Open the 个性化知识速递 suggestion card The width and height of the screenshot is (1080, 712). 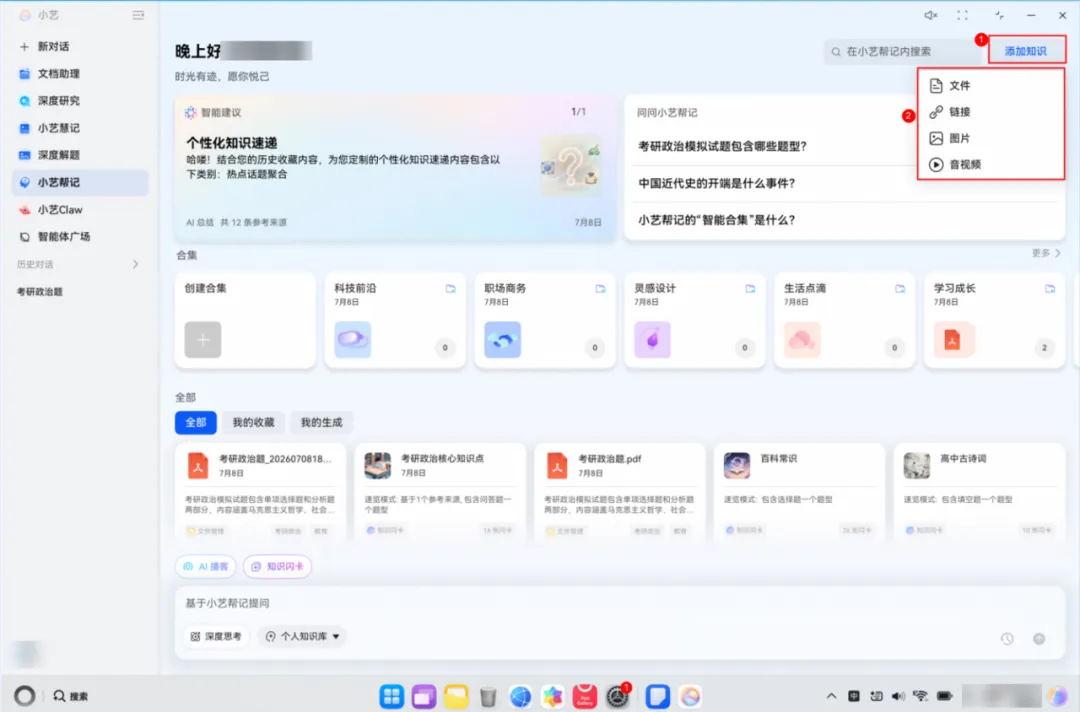coord(395,167)
